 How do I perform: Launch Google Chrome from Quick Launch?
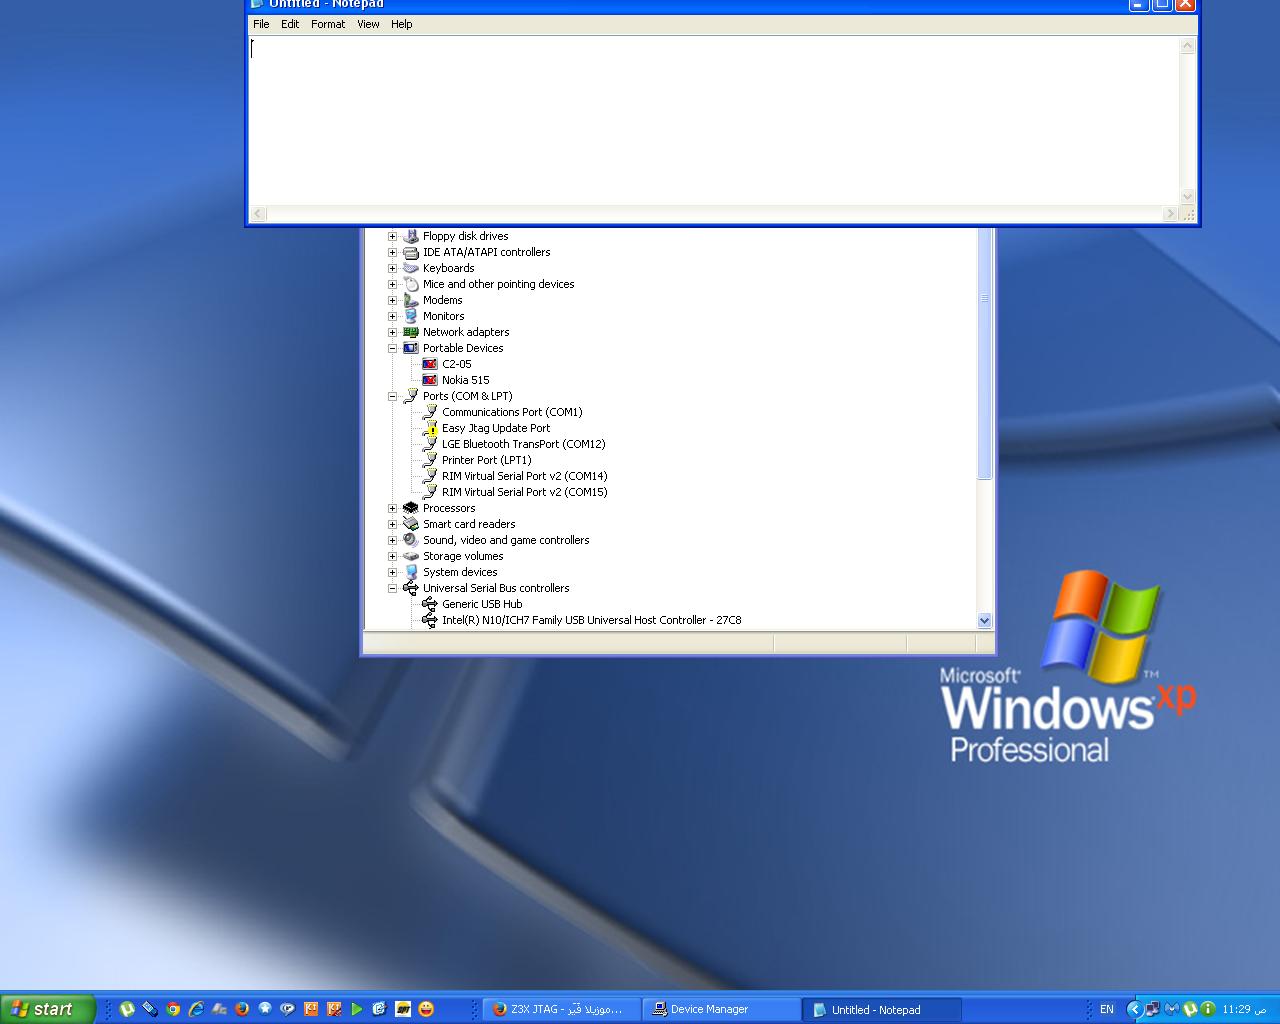[x=173, y=1009]
